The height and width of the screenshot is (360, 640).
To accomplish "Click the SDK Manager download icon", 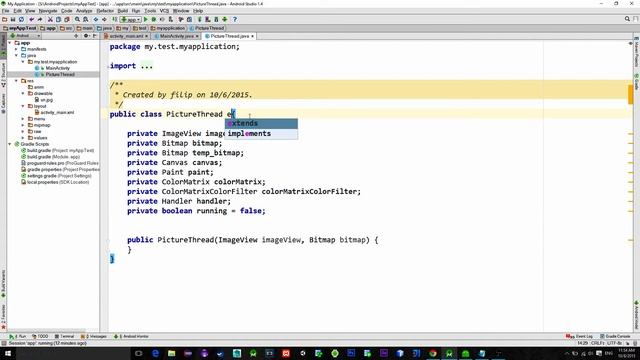I will pyautogui.click(x=224, y=19).
